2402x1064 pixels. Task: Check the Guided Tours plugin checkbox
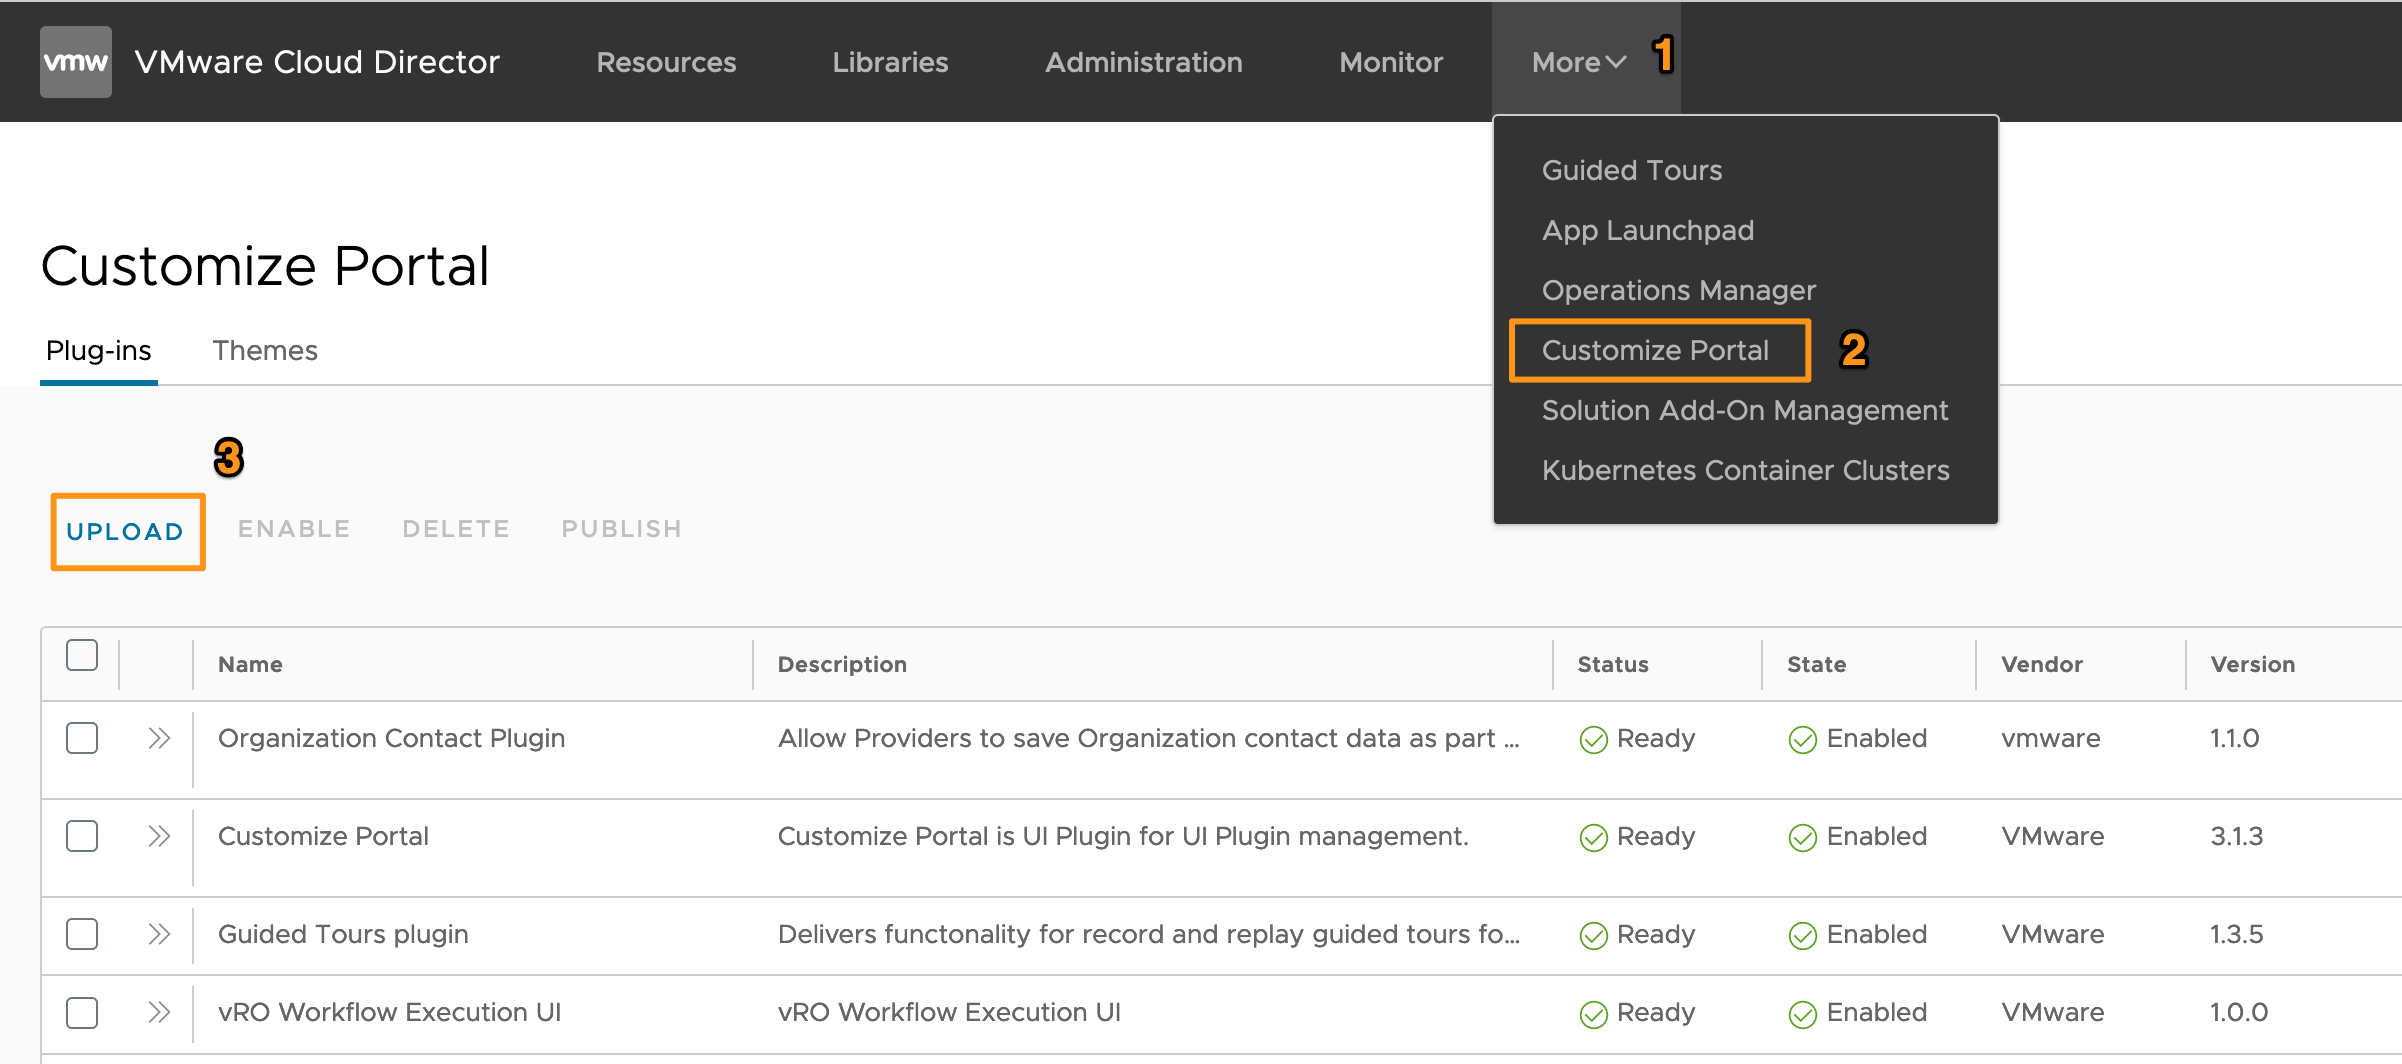click(x=82, y=934)
